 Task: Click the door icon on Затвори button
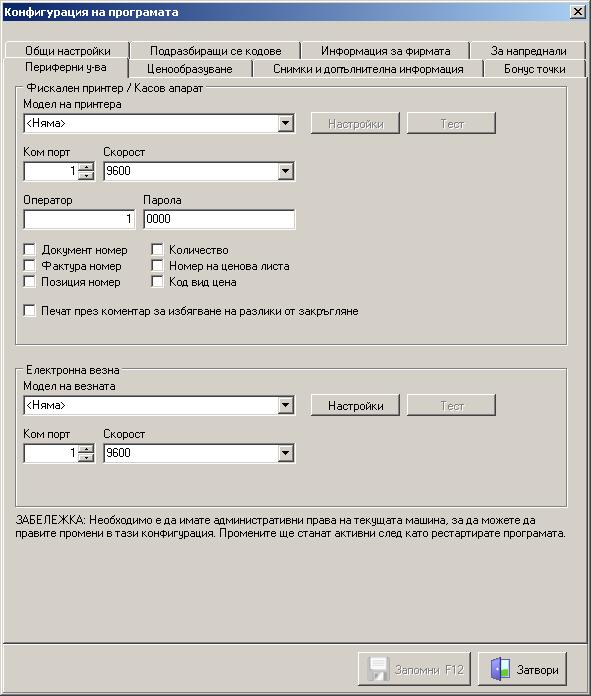(500, 668)
